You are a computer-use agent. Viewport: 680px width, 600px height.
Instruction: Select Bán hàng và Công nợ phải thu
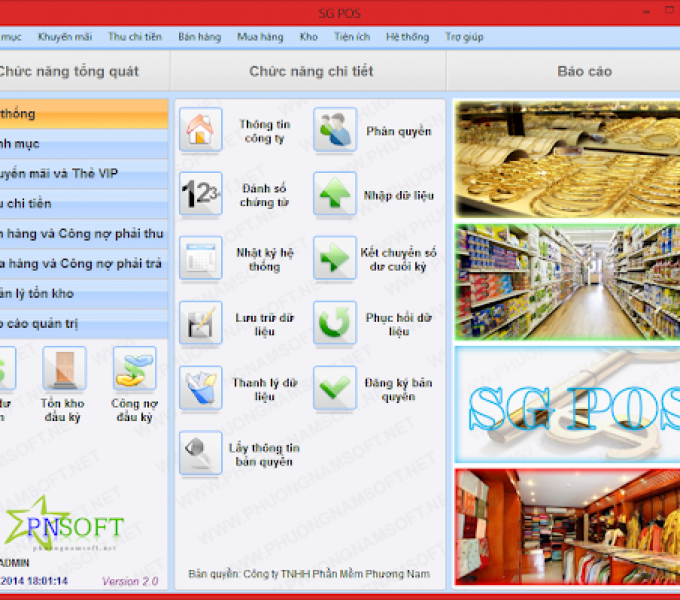point(84,234)
